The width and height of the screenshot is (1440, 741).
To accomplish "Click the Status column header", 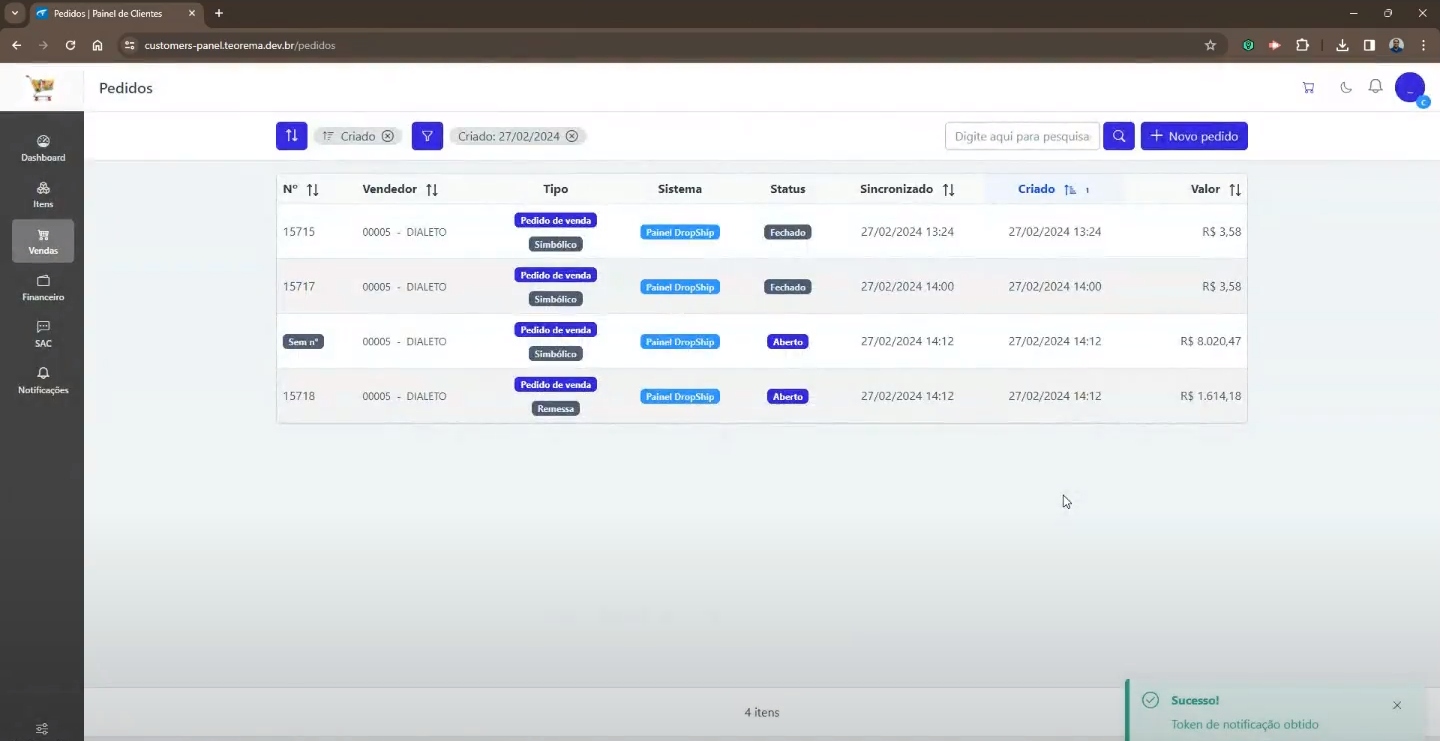I will (x=788, y=189).
